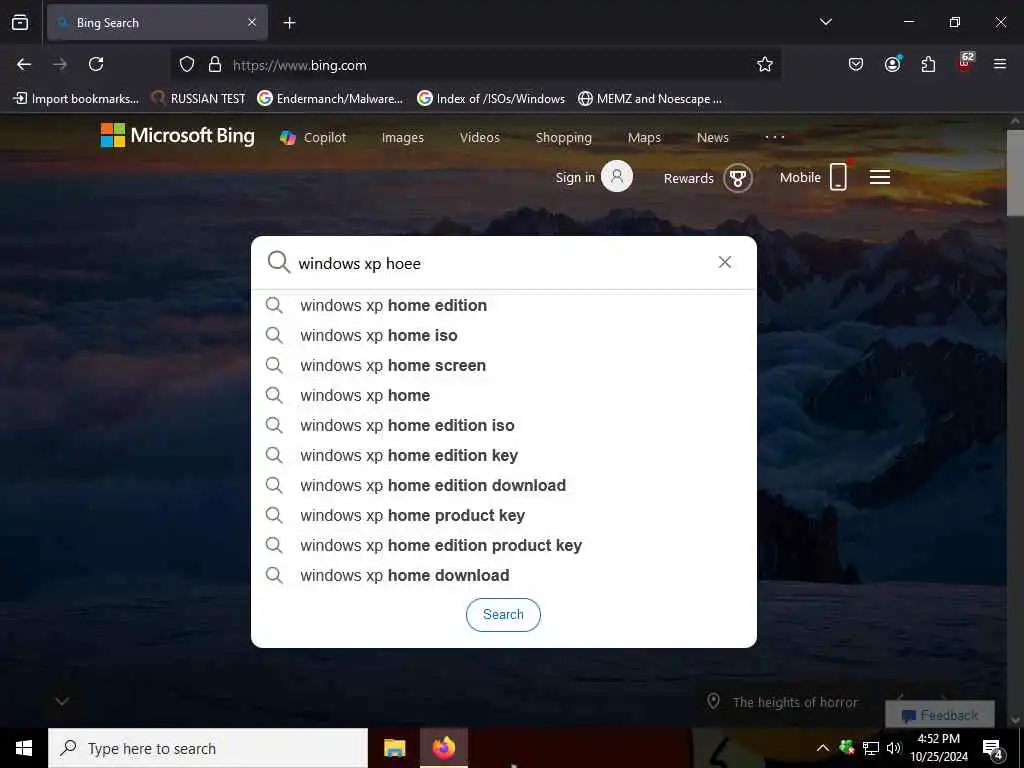Select suggestion windows xp home
Viewport: 1024px width, 768px height.
click(504, 395)
